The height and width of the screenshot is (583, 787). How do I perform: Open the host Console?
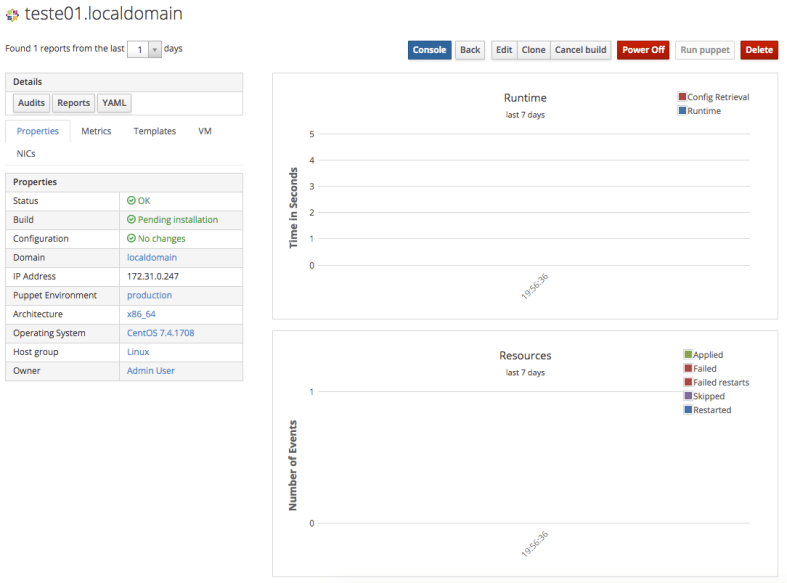[429, 50]
